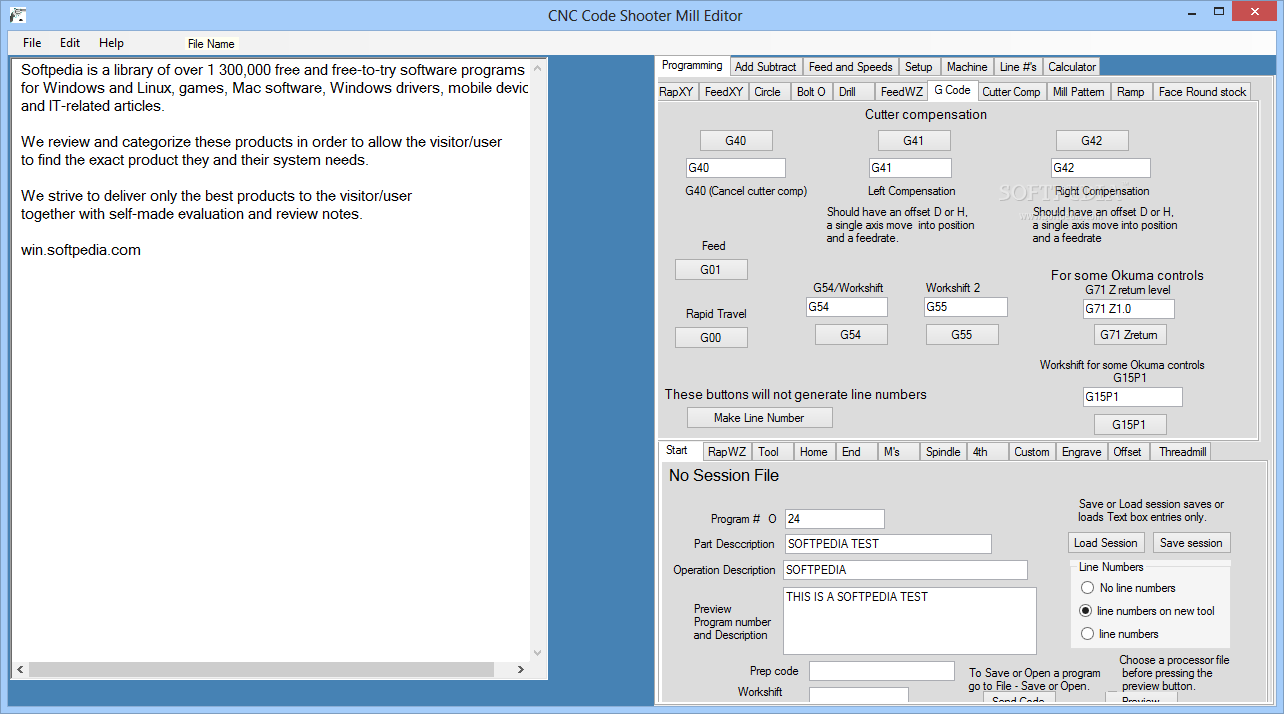Select the Bolt O tab
This screenshot has width=1284, height=714.
coord(811,92)
